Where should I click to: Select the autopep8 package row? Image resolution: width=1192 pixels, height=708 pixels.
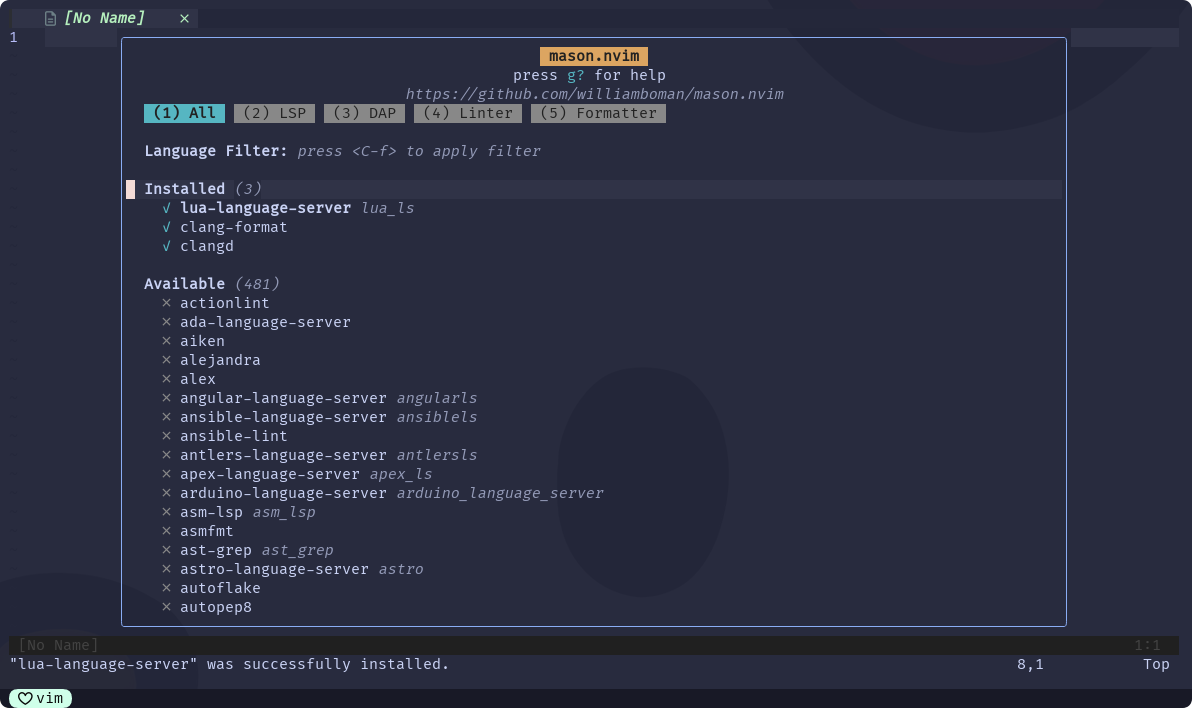pyautogui.click(x=216, y=607)
